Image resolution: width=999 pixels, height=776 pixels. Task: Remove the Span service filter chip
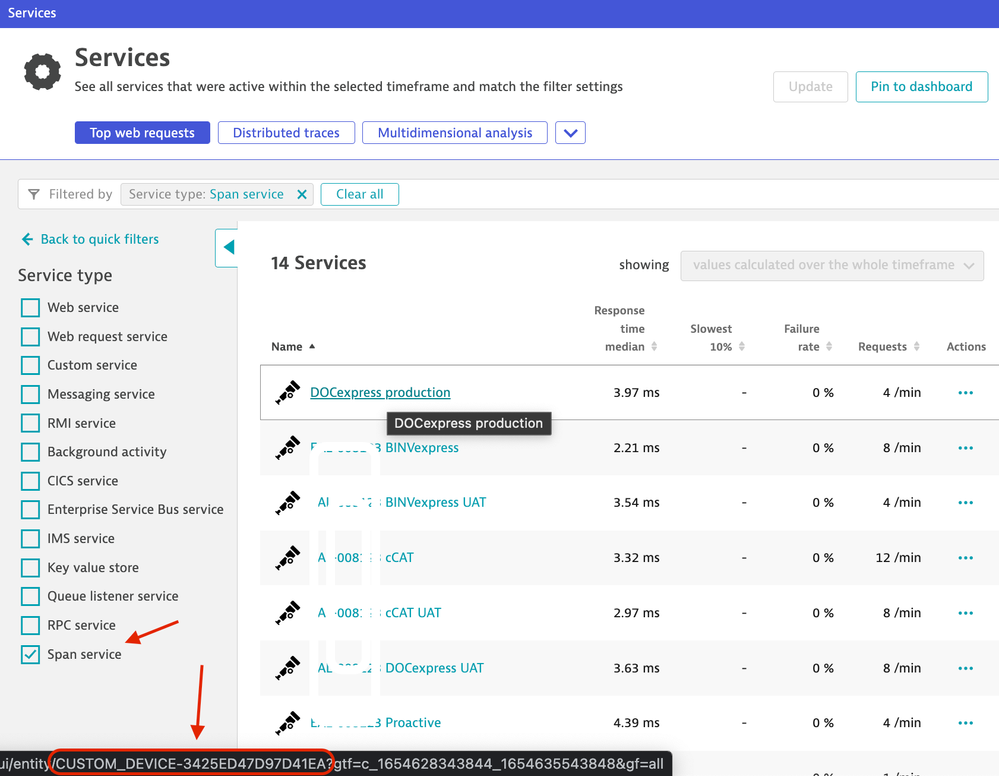302,194
